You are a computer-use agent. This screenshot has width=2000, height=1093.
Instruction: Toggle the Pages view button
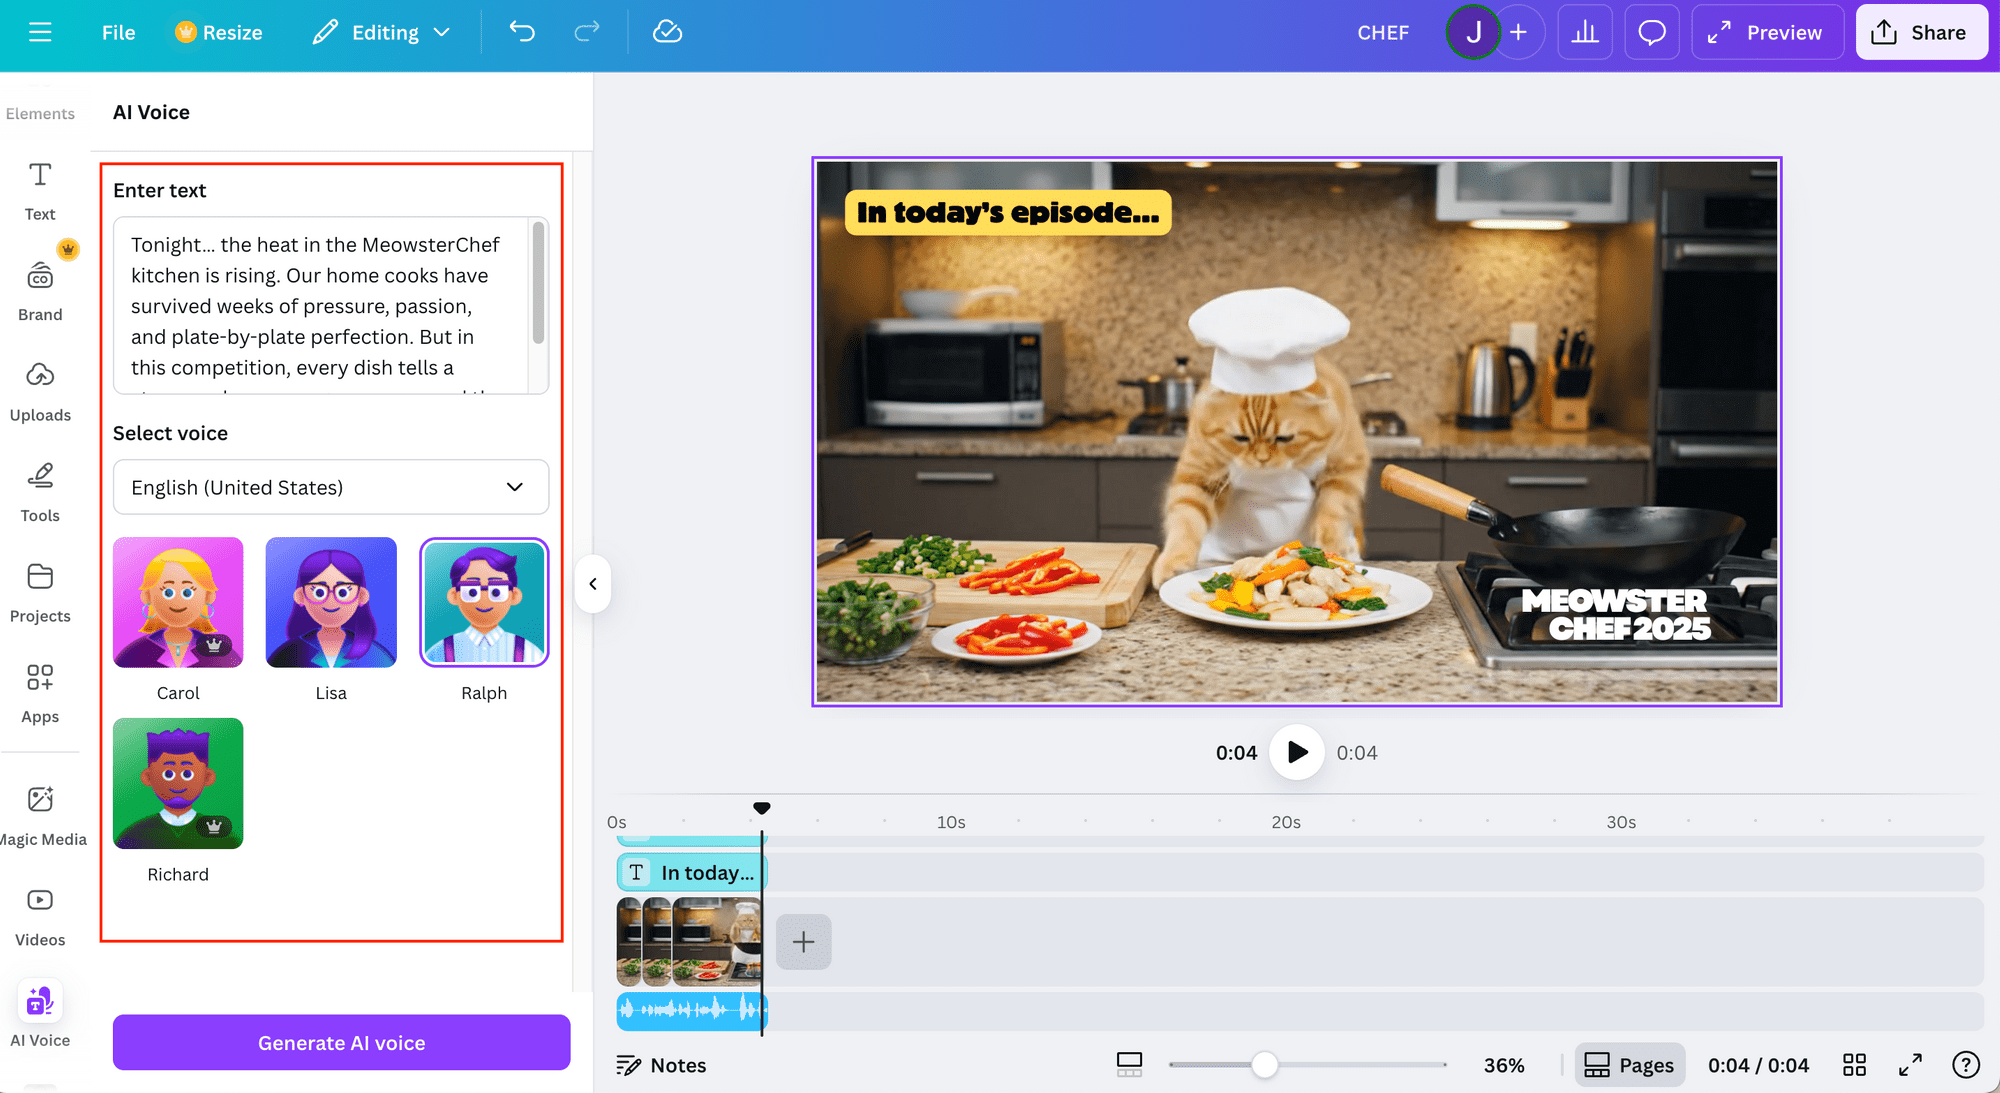point(1630,1065)
